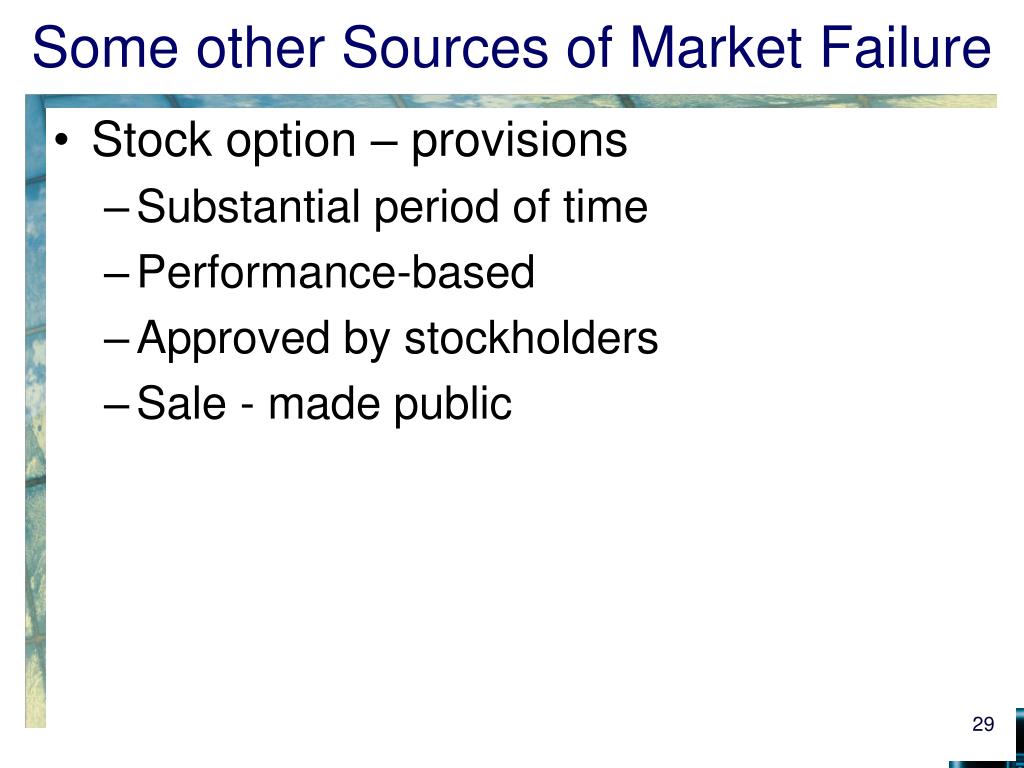Click the word 'Market' in the title

pos(715,47)
